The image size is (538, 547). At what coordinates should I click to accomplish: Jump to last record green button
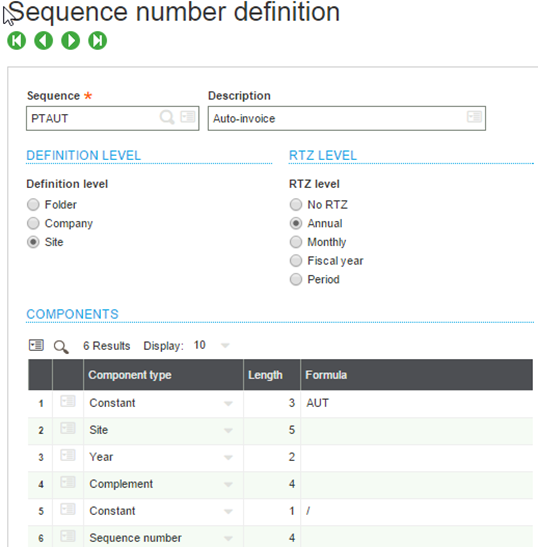pyautogui.click(x=98, y=40)
